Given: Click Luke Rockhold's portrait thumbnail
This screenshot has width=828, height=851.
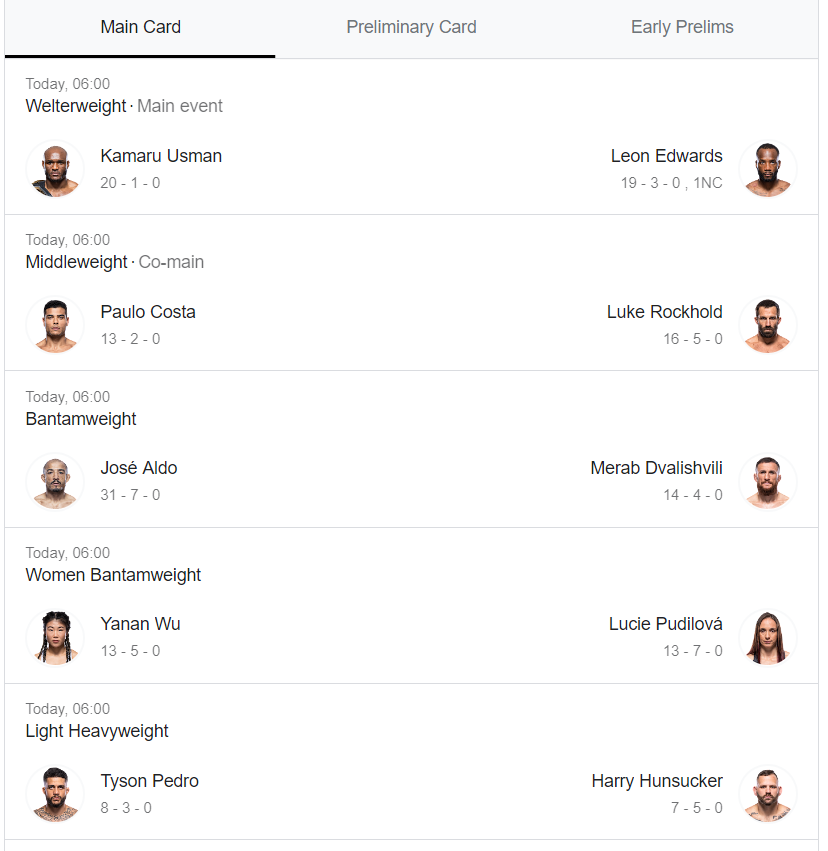Looking at the screenshot, I should pyautogui.click(x=768, y=325).
